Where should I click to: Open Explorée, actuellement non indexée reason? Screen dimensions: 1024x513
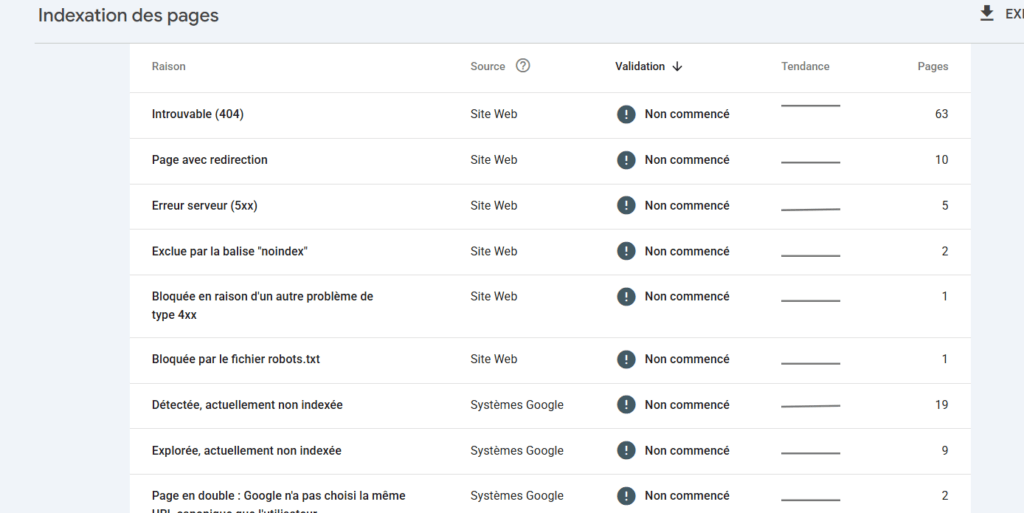coord(246,450)
